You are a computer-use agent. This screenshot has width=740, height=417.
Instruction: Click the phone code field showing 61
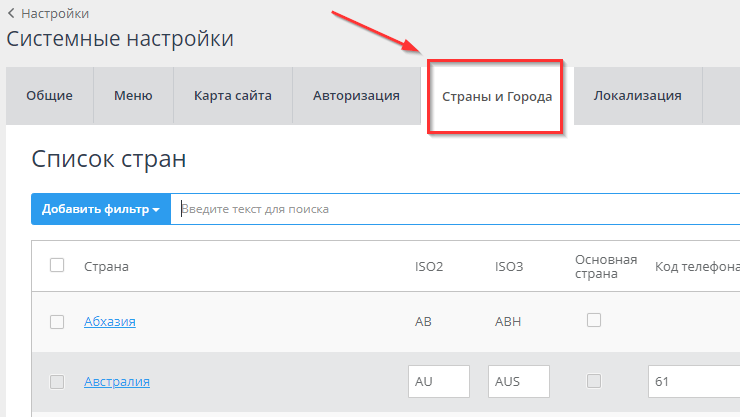click(693, 381)
